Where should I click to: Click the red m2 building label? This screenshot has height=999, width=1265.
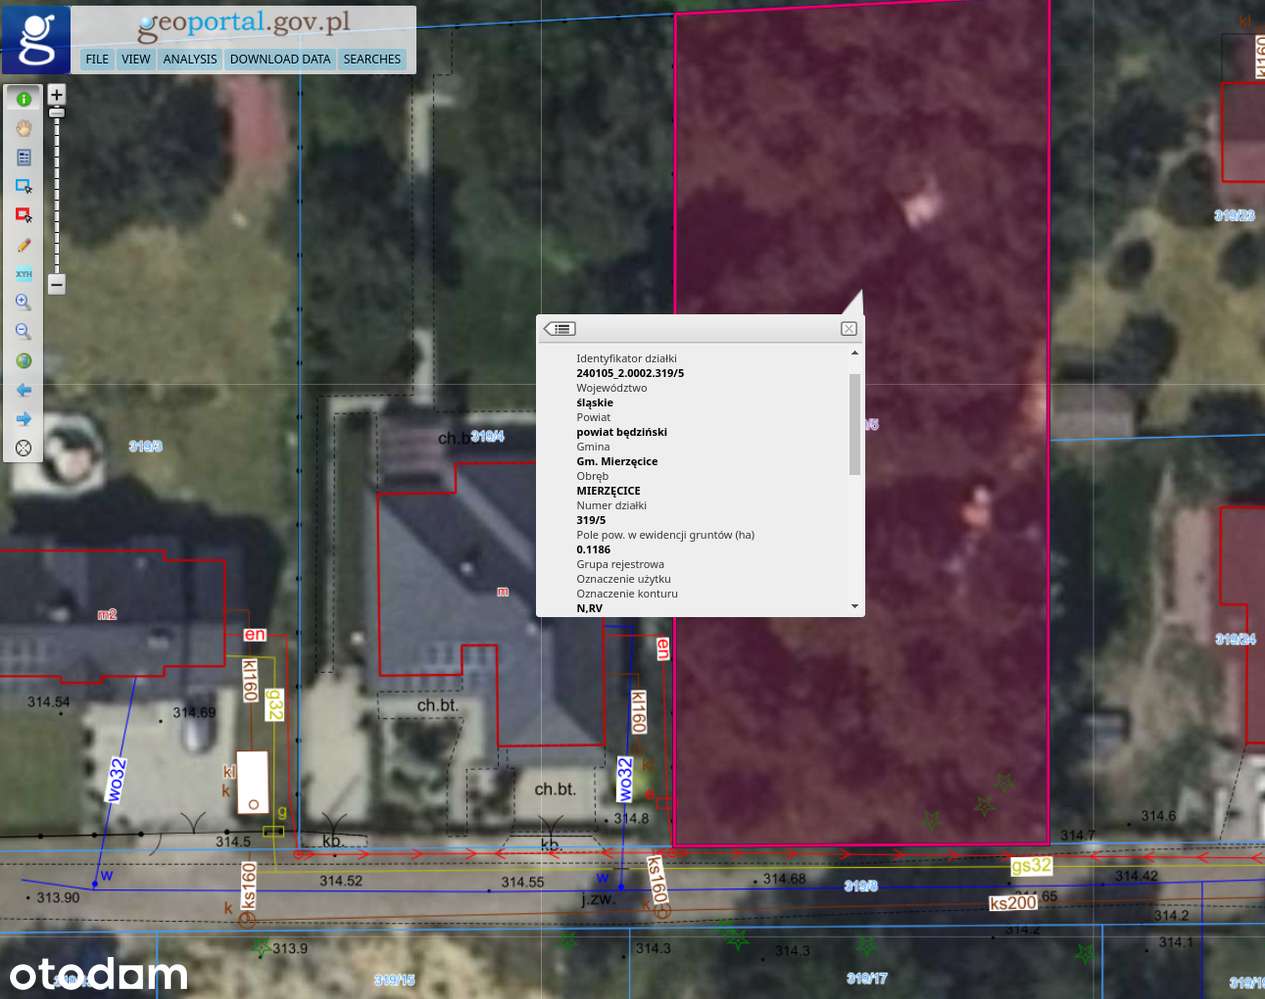pos(107,614)
